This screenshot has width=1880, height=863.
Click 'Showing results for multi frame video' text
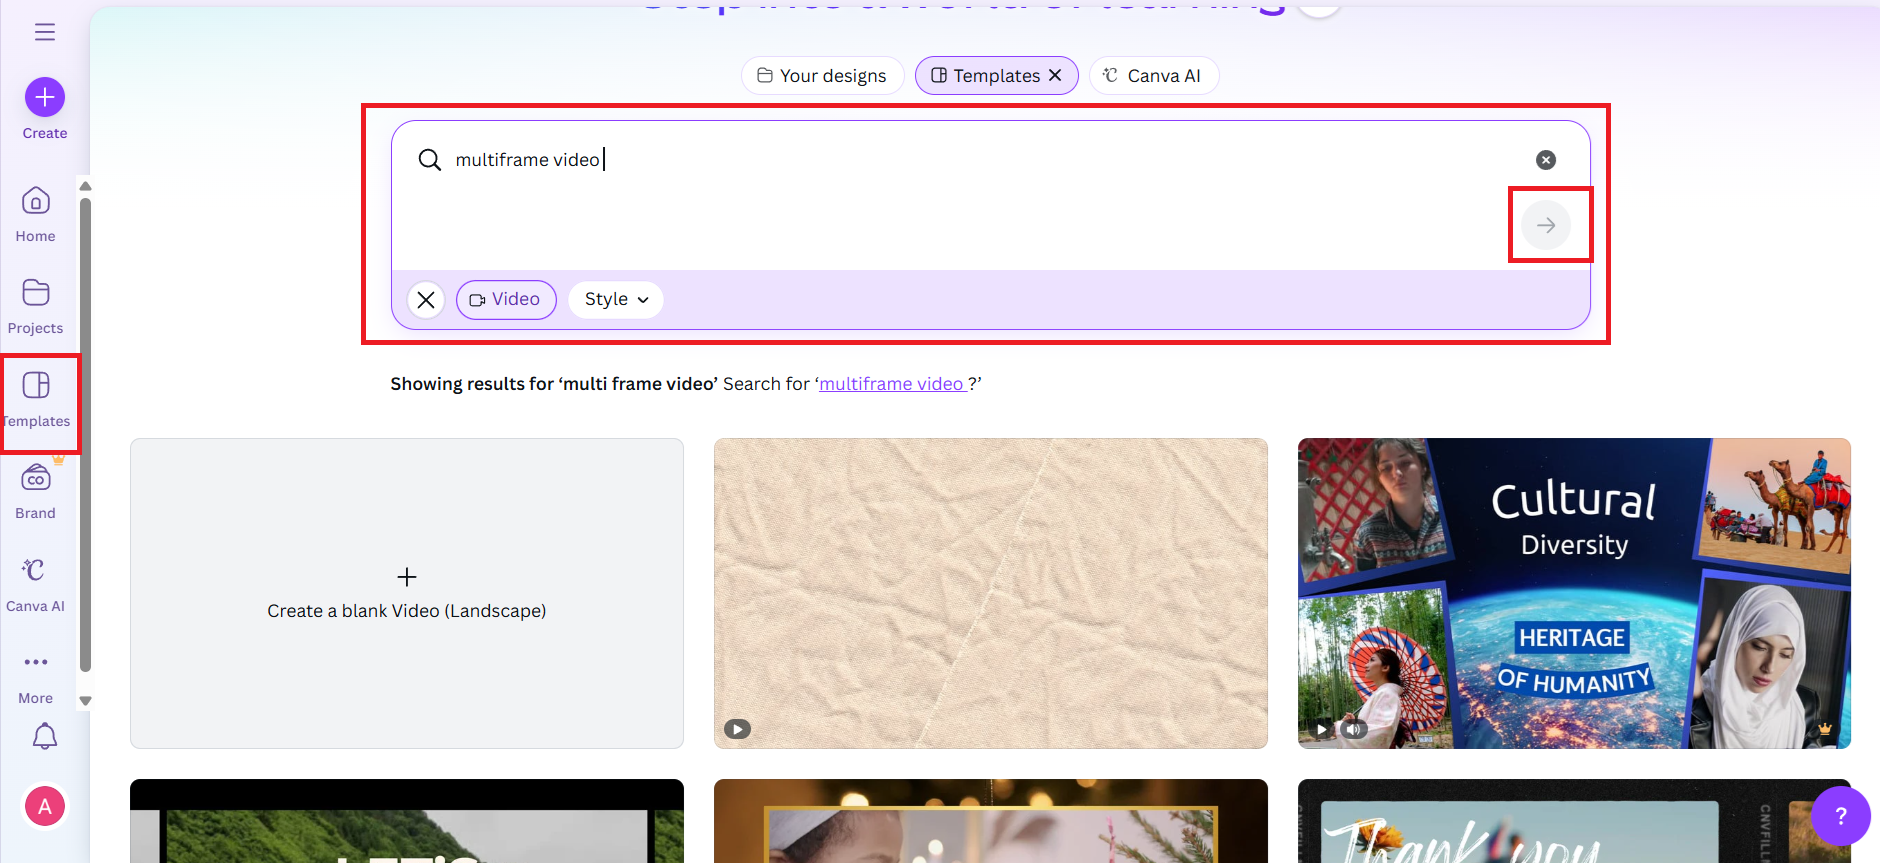pyautogui.click(x=554, y=384)
